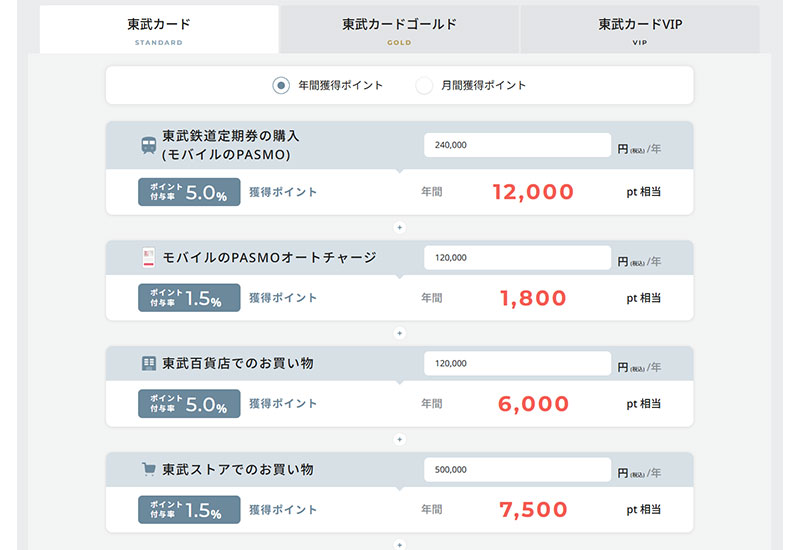This screenshot has height=550, width=800.
Task: Click the 5.0% point rate badge for commuter pass
Action: pos(189,192)
